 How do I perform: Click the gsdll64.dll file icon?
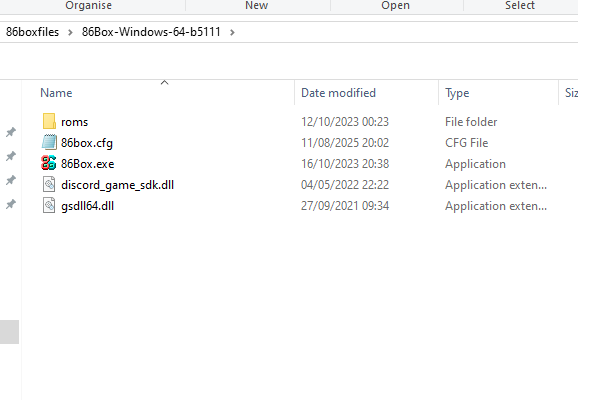tap(49, 206)
